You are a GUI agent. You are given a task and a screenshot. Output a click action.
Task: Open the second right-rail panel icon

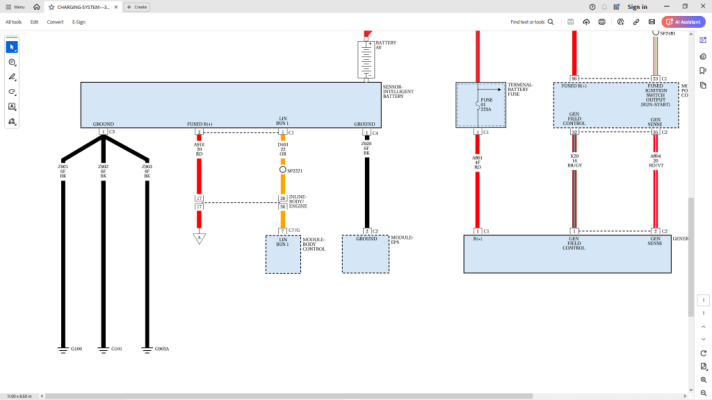tap(703, 56)
